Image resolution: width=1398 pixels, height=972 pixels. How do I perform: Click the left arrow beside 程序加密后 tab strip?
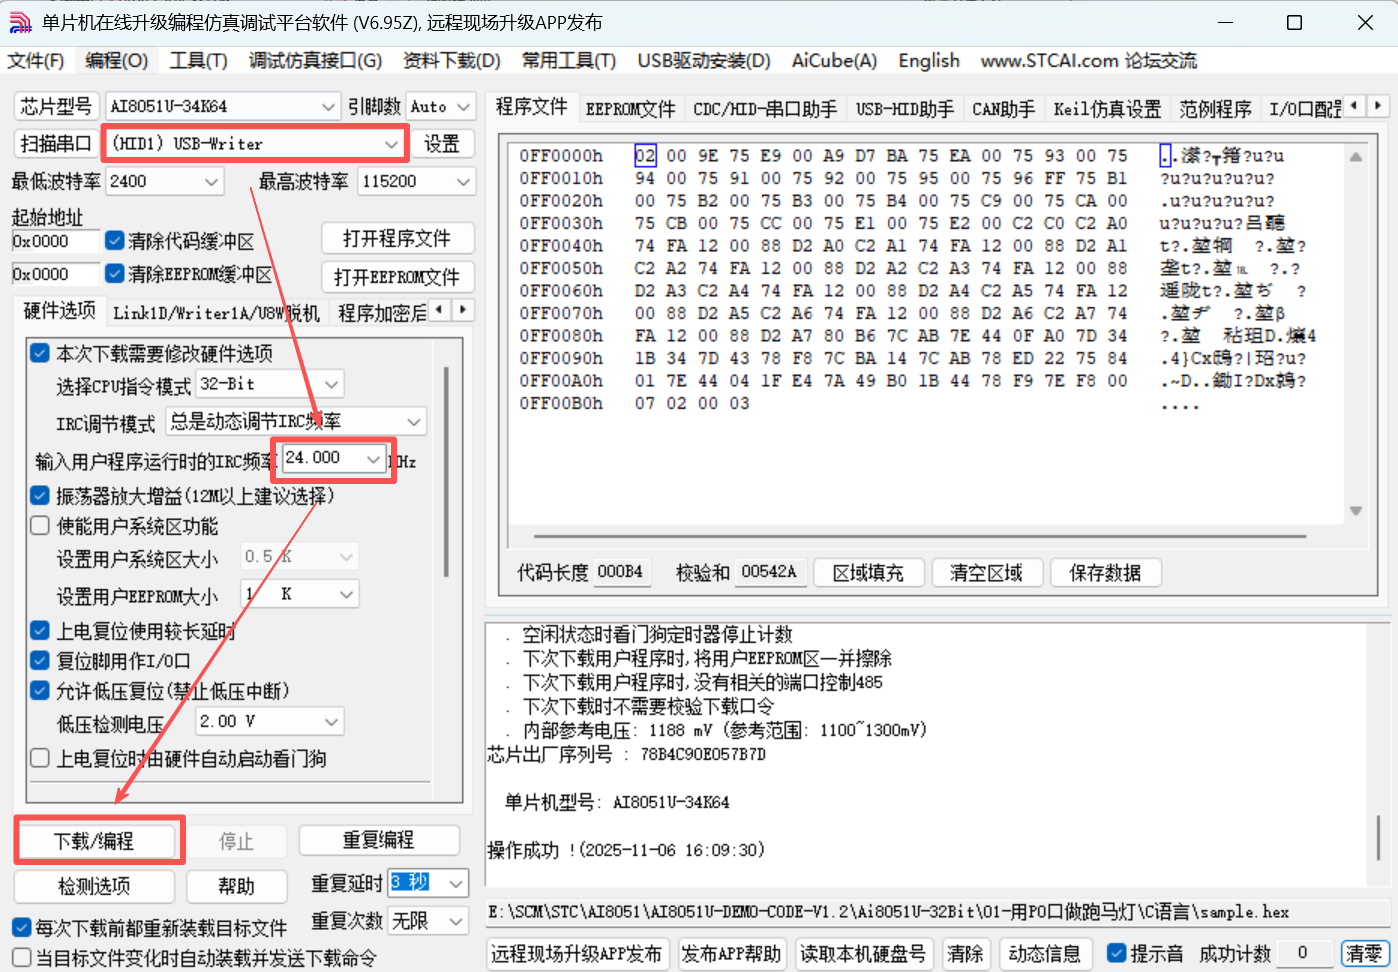pos(438,311)
